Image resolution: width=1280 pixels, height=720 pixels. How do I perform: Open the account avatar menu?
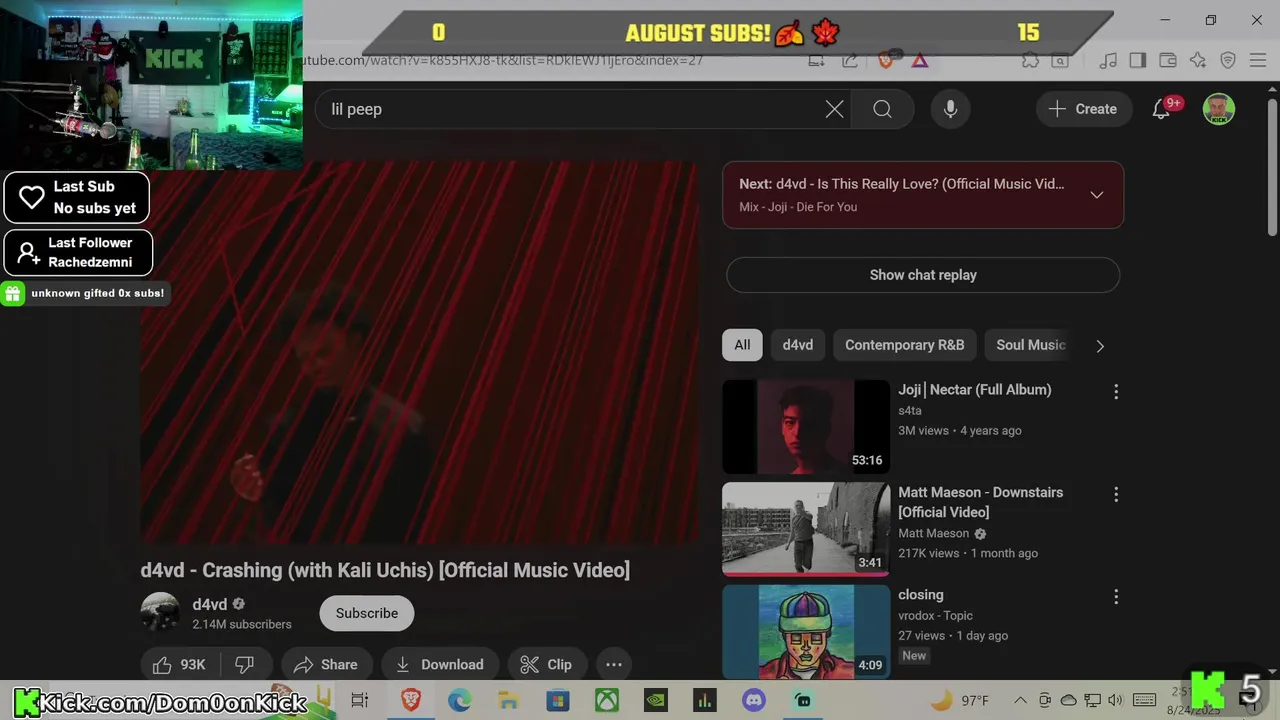click(x=1218, y=109)
